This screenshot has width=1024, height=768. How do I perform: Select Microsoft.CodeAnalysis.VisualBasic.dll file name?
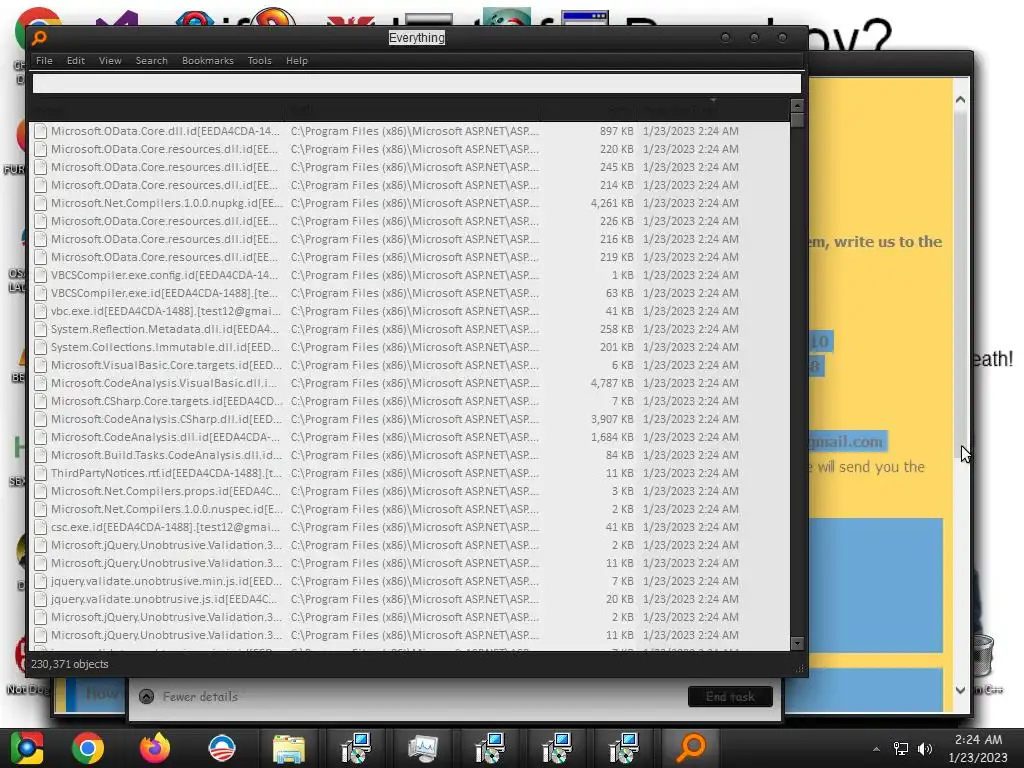tap(164, 383)
